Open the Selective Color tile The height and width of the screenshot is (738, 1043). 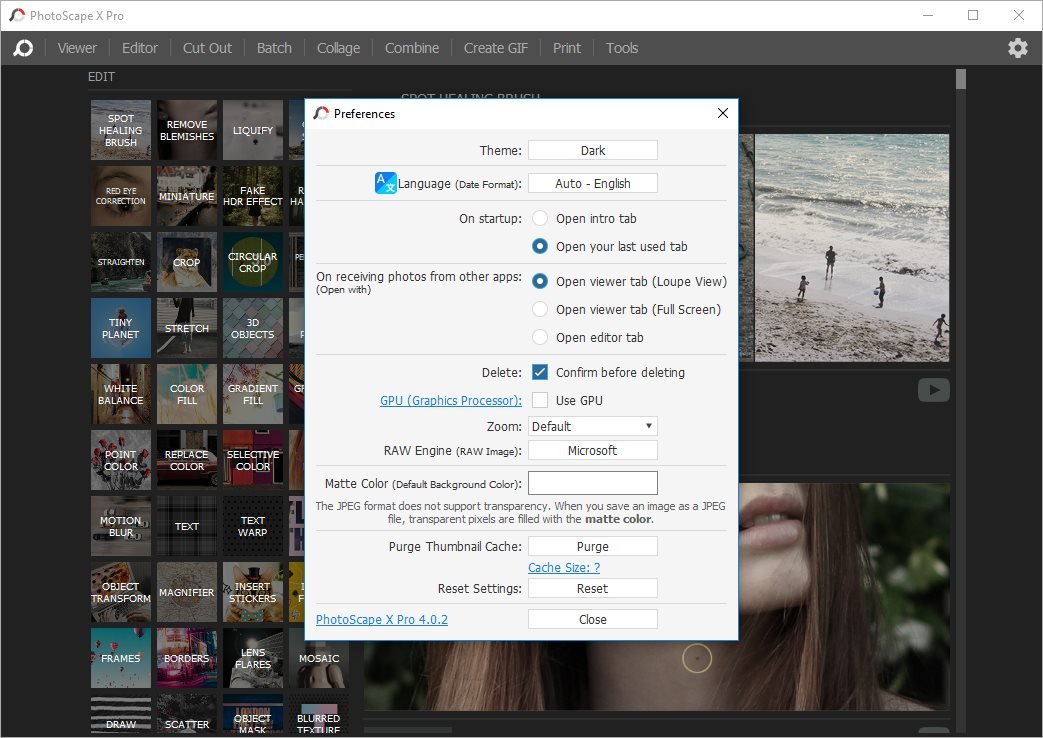point(253,460)
